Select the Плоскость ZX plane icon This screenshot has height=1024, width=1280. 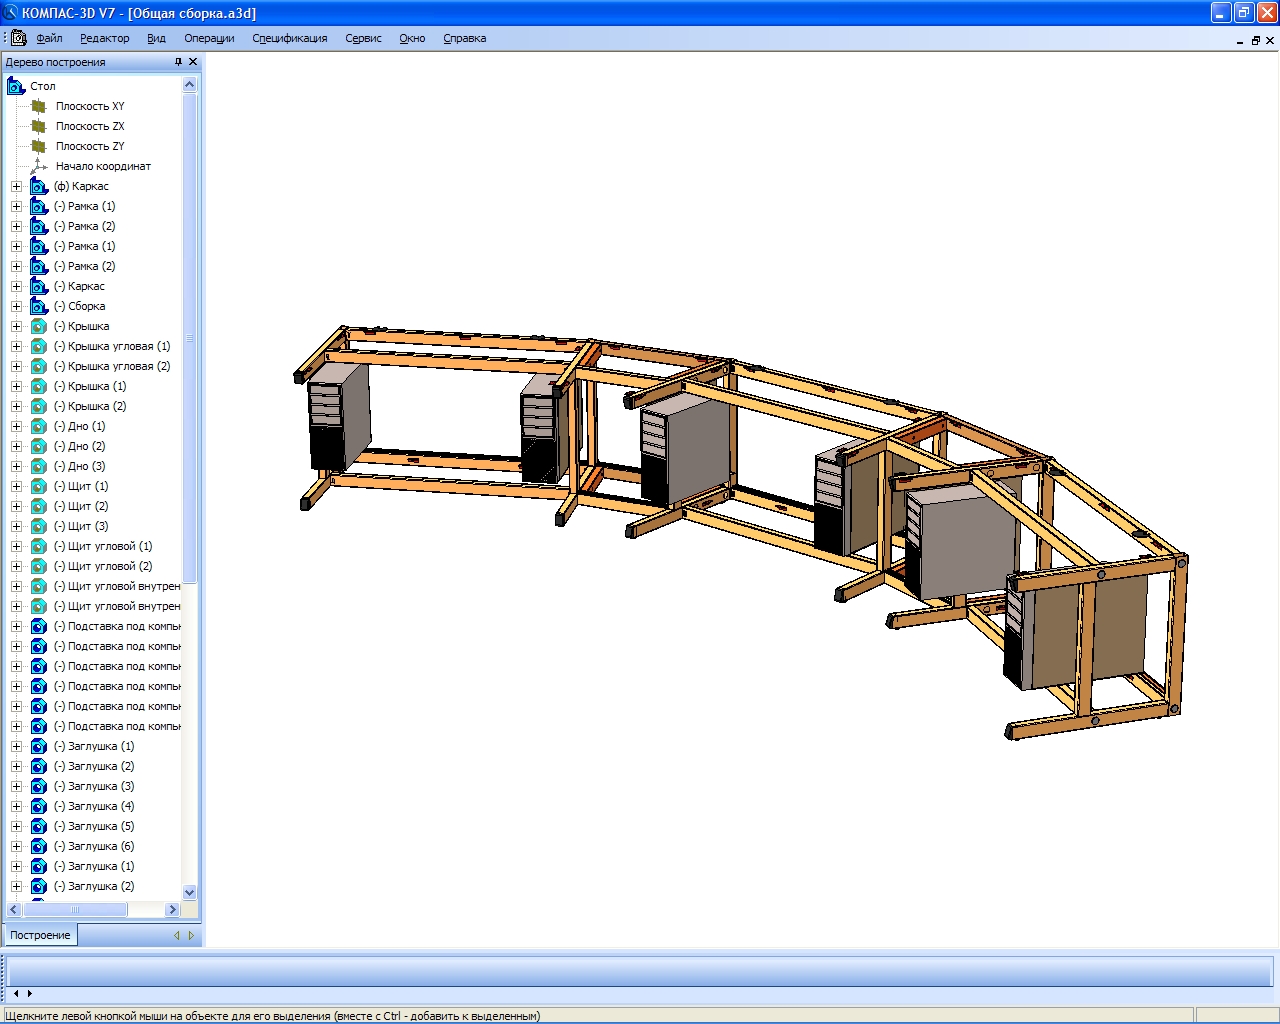pos(39,126)
